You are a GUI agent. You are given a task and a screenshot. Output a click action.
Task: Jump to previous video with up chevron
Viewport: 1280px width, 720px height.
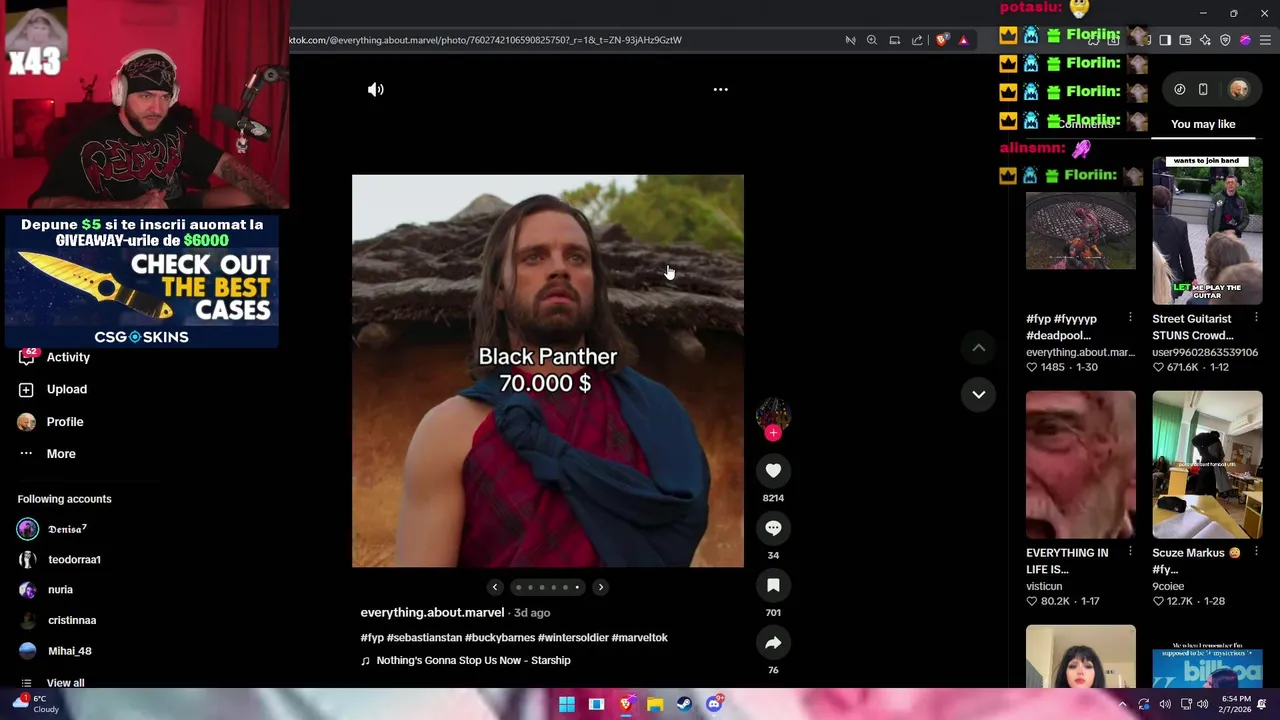979,348
